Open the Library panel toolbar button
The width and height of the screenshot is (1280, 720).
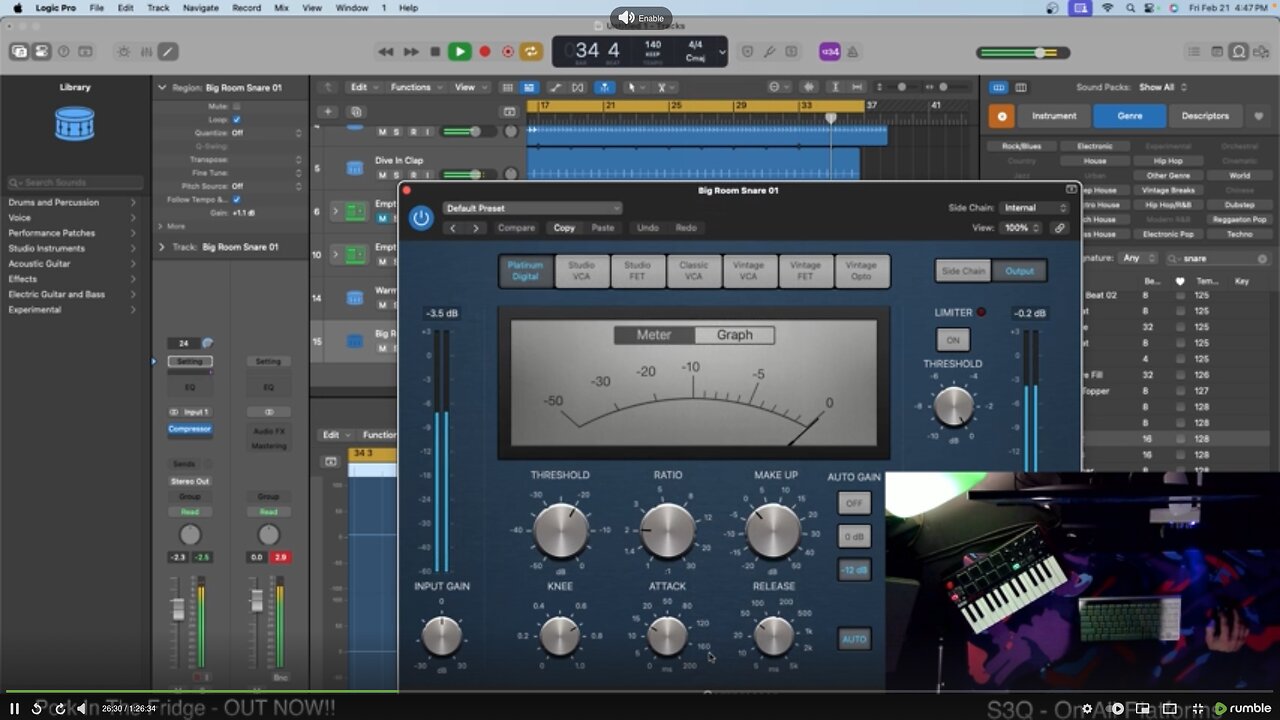pyautogui.click(x=19, y=51)
